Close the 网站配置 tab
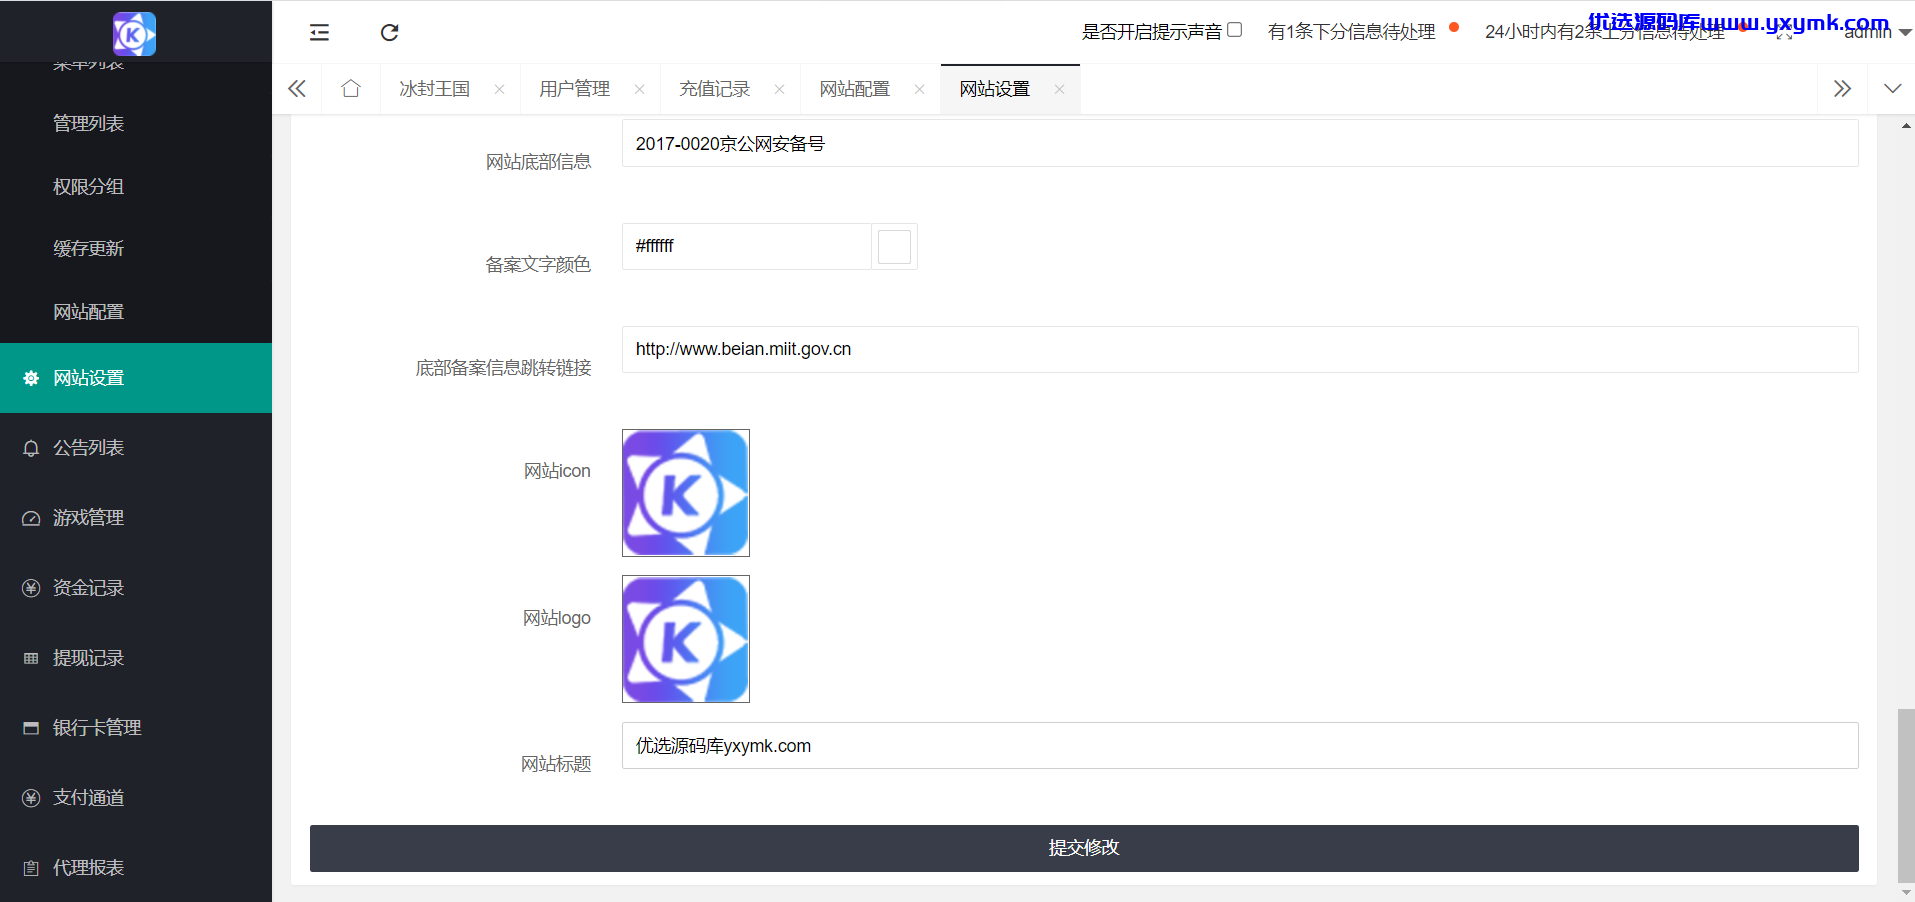Viewport: 1915px width, 902px height. coord(919,89)
